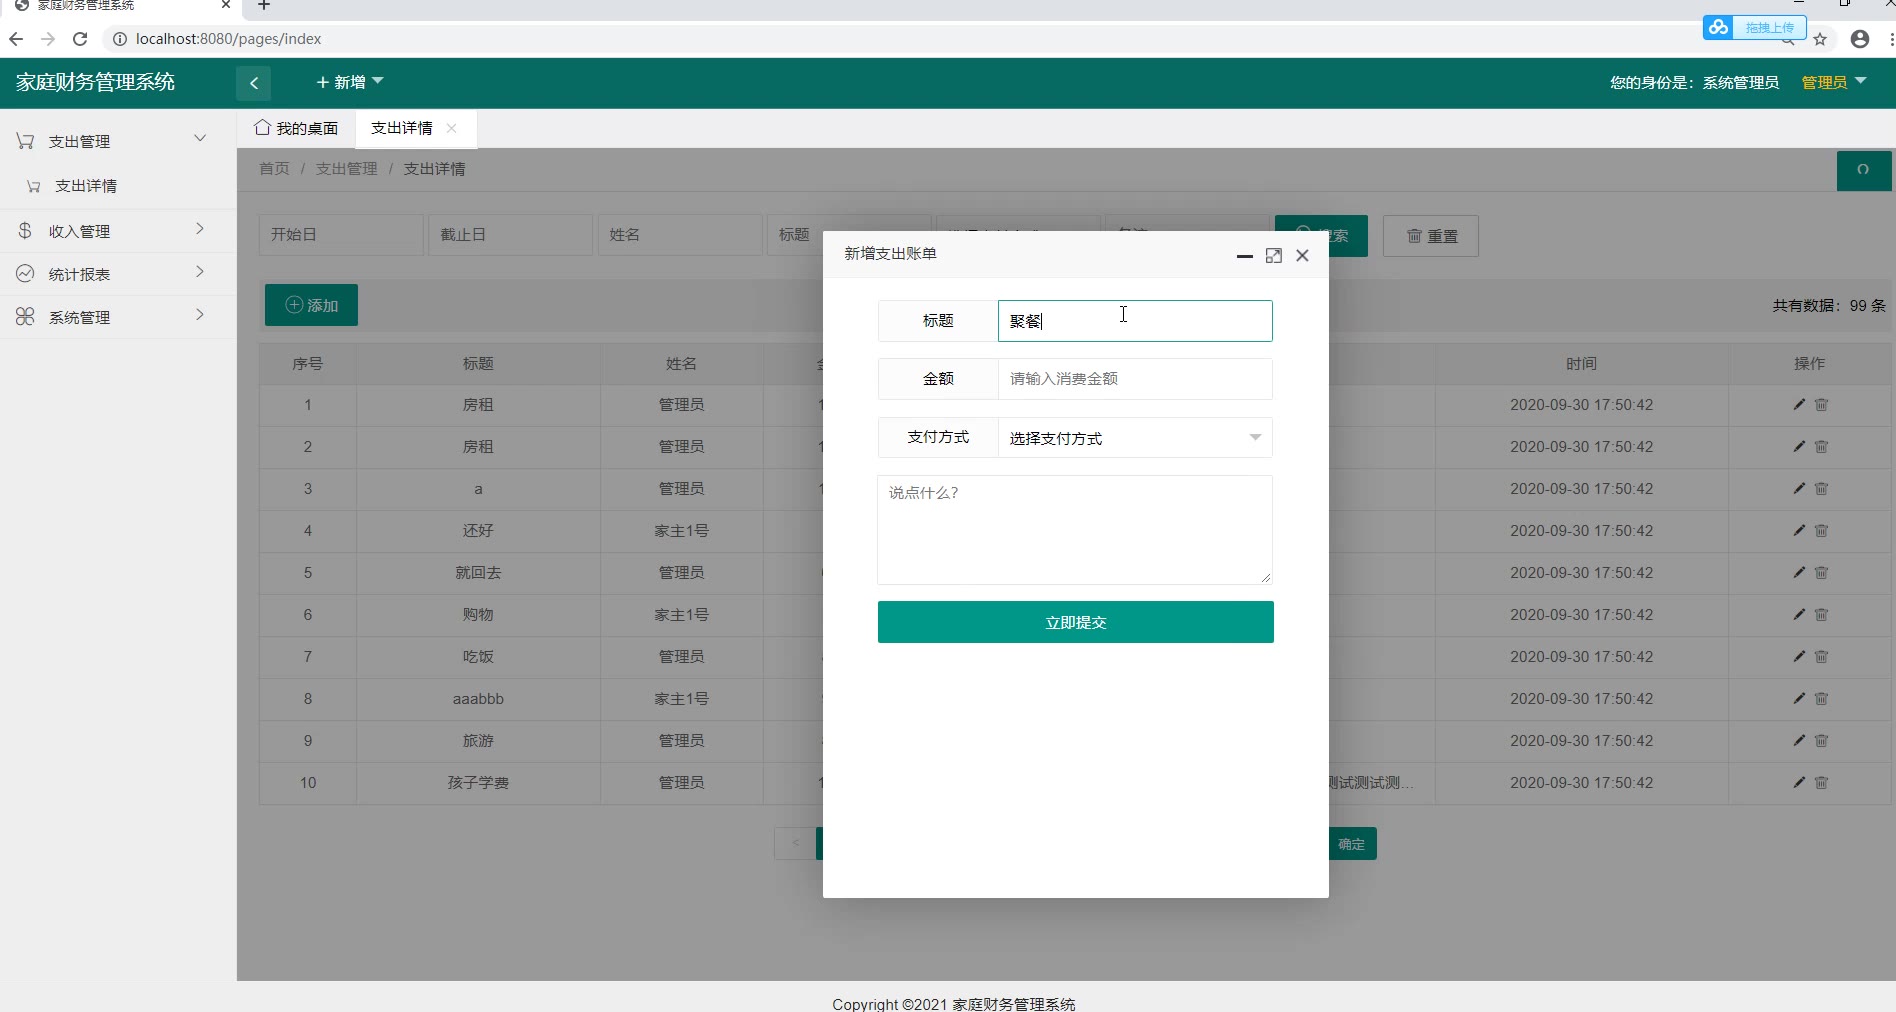
Task: Edit the 还好 row with pencil icon
Action: pos(1799,530)
